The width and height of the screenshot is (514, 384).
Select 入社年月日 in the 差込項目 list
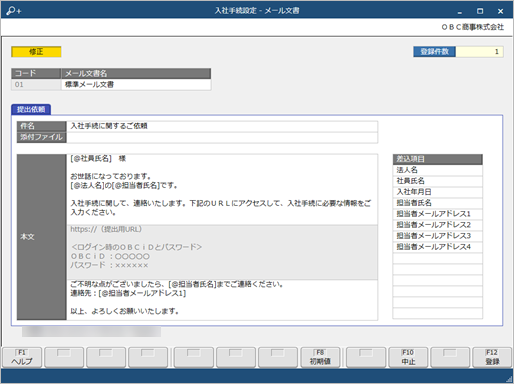[438, 192]
